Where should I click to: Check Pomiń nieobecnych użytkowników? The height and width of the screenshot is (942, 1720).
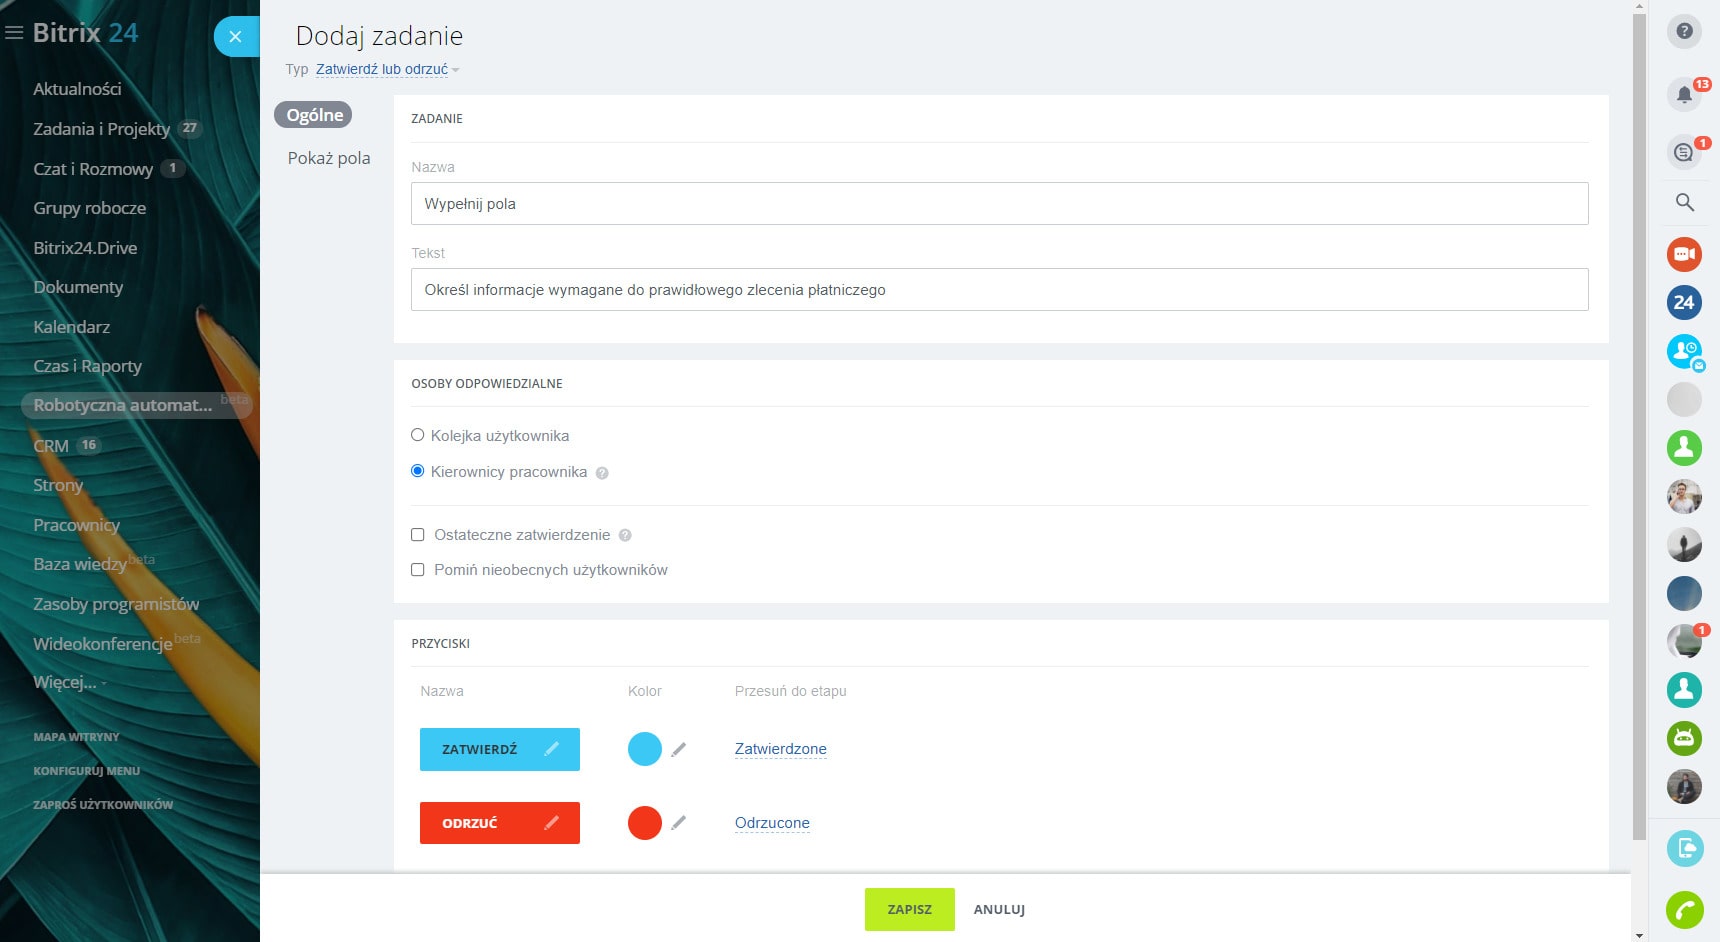coord(418,570)
